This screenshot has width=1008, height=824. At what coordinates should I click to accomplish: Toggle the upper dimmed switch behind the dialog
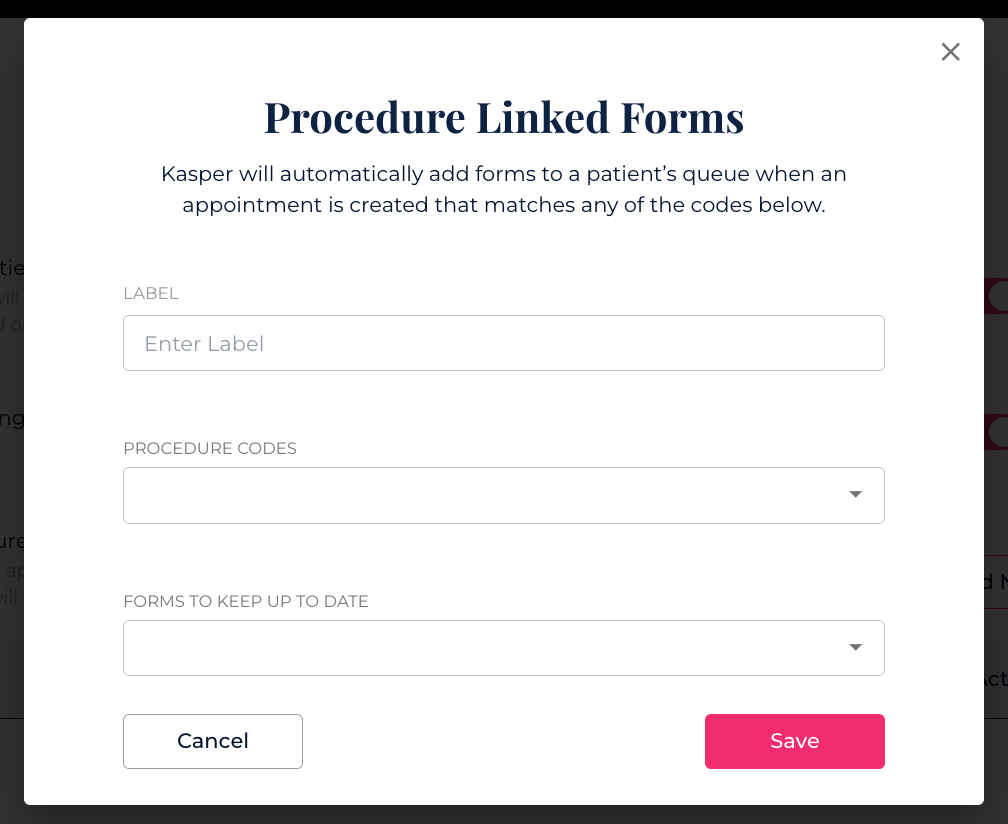(996, 296)
